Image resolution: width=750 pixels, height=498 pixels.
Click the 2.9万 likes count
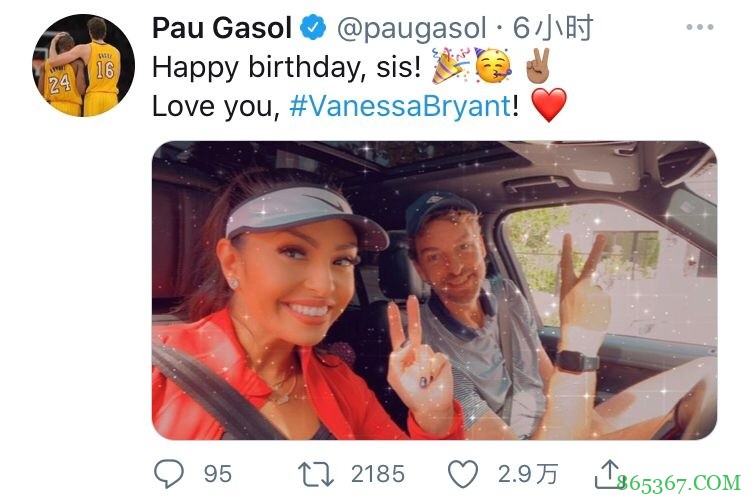pos(528,474)
